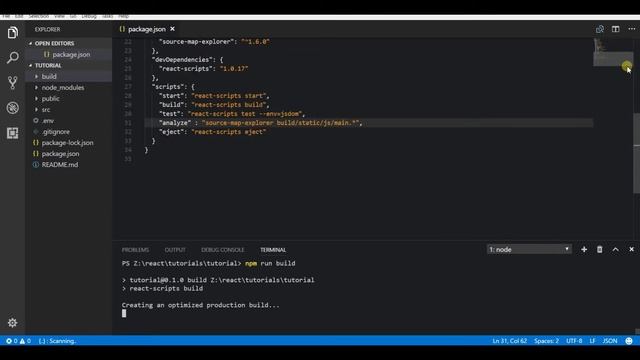640x360 pixels.
Task: Split the editor with the split icon
Action: [616, 29]
